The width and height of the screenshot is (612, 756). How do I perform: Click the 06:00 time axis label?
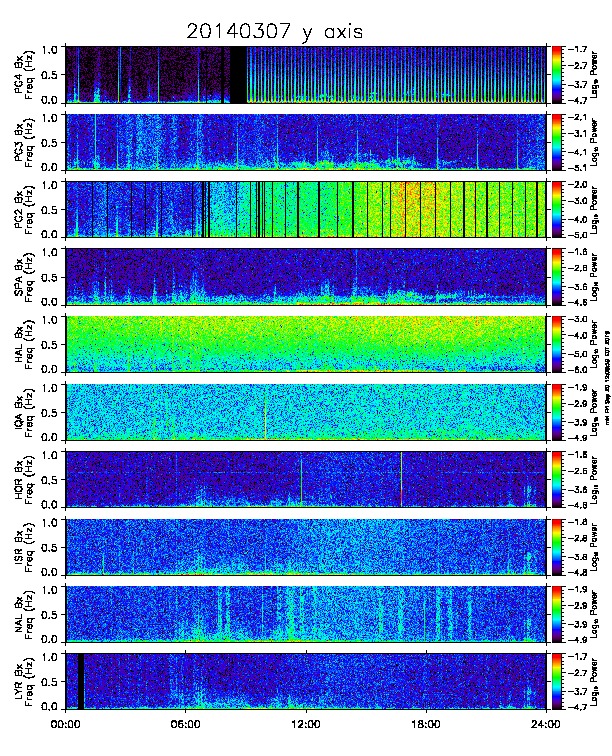(x=186, y=725)
